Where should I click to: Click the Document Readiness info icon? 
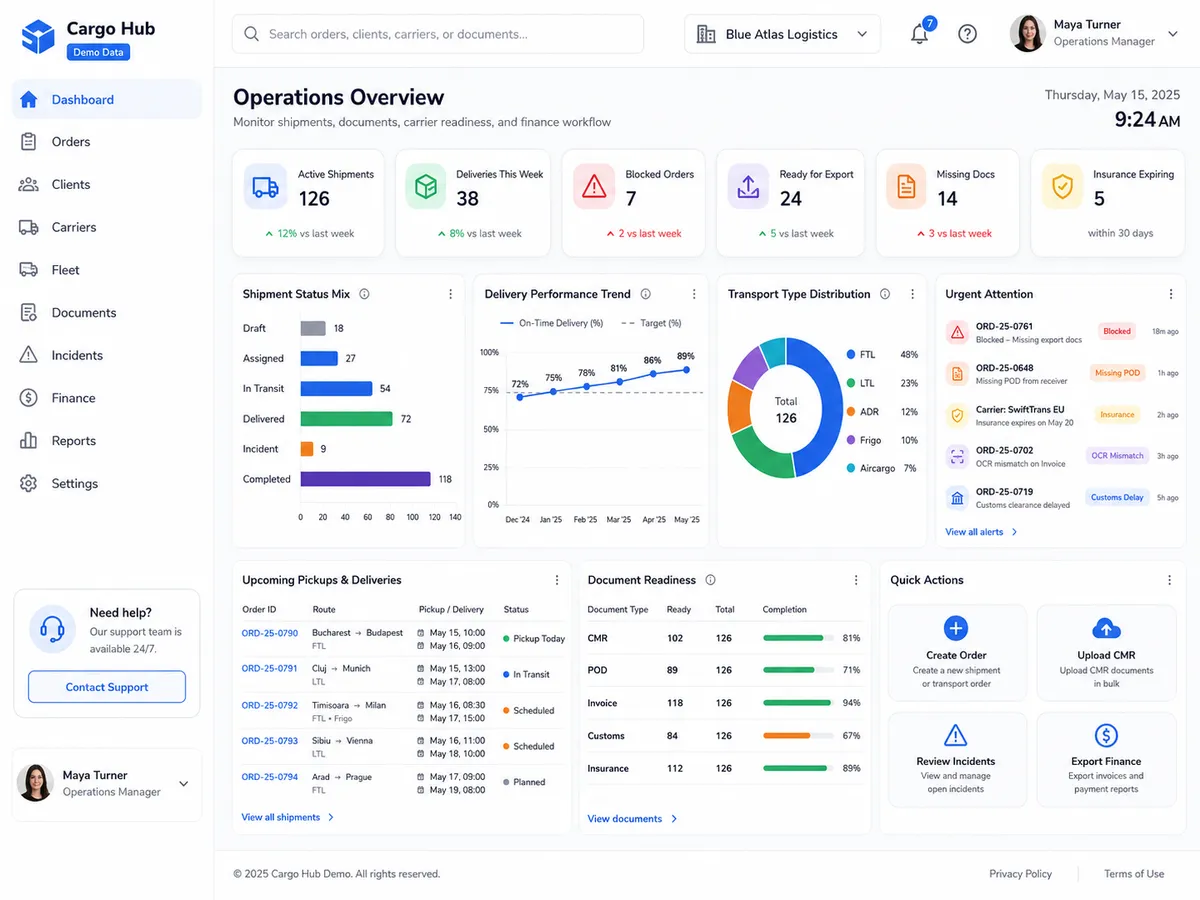710,580
